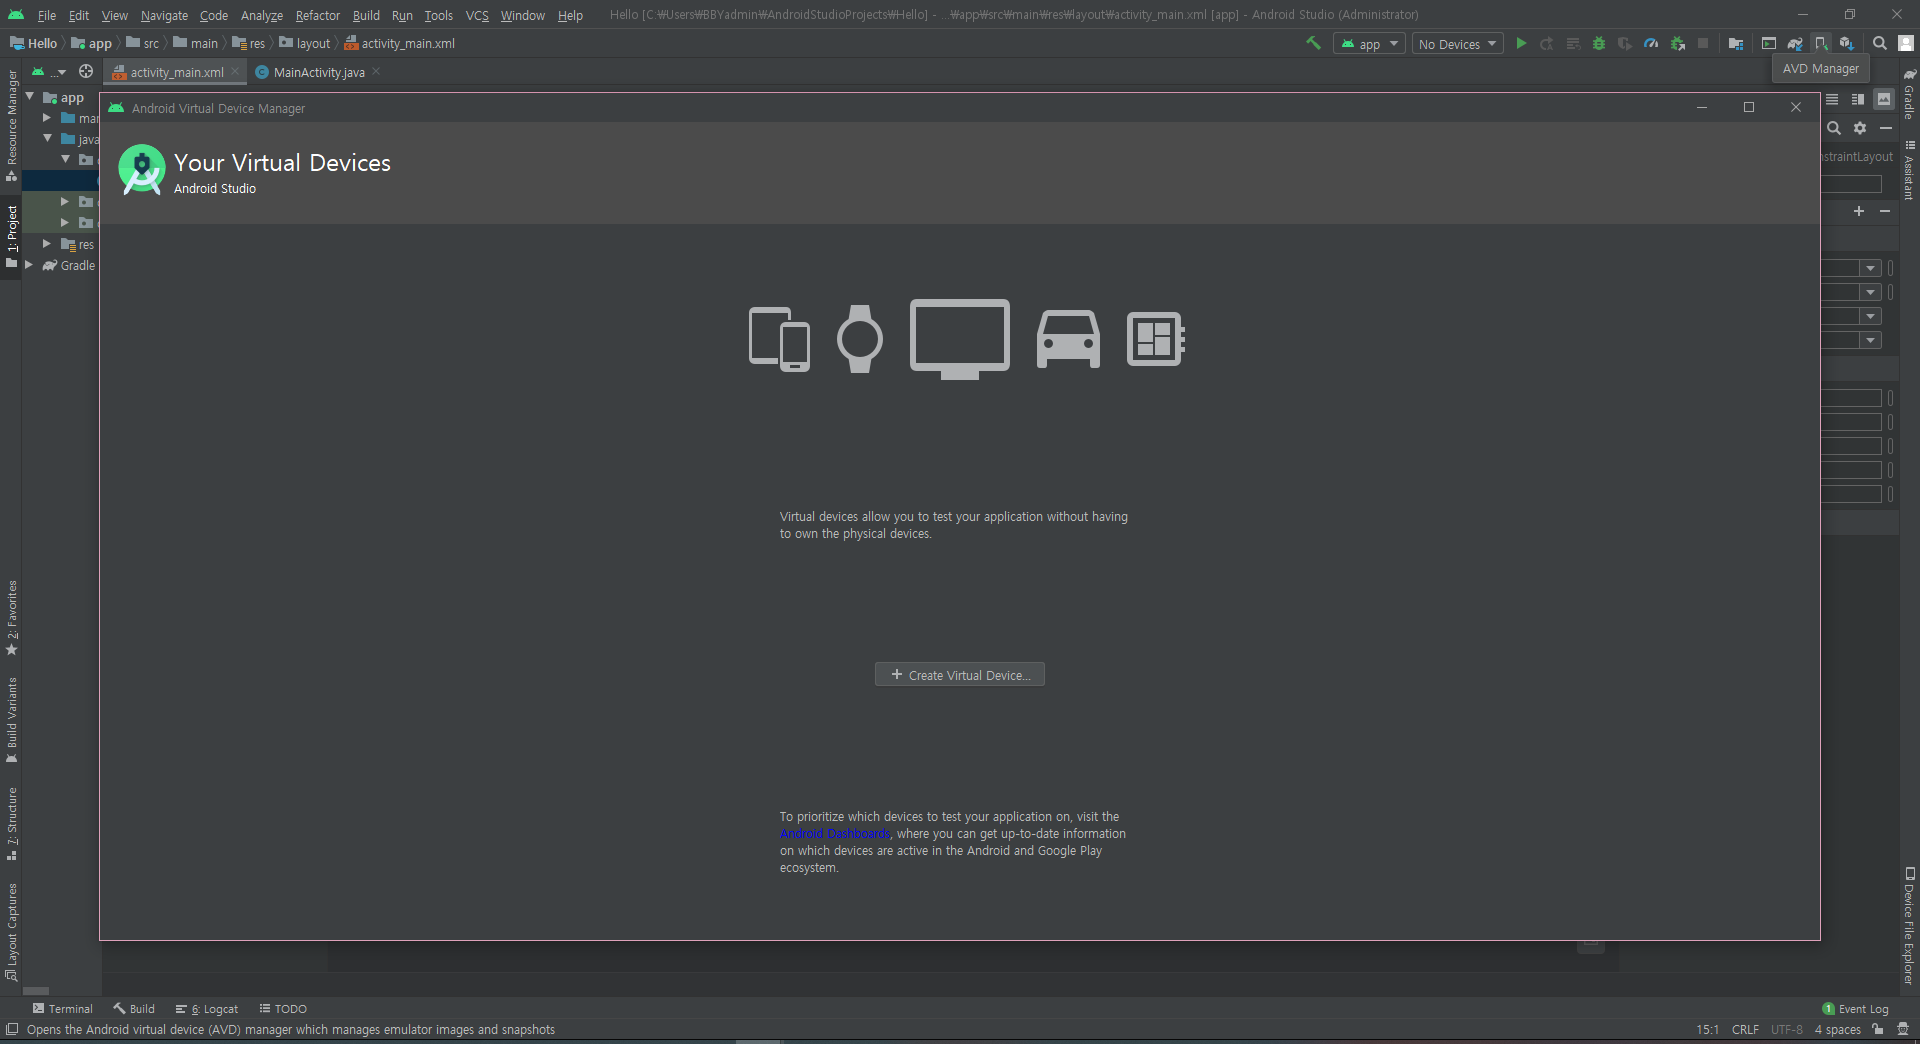Open Project Structure folder icon
Image resolution: width=1920 pixels, height=1044 pixels.
click(x=1736, y=43)
